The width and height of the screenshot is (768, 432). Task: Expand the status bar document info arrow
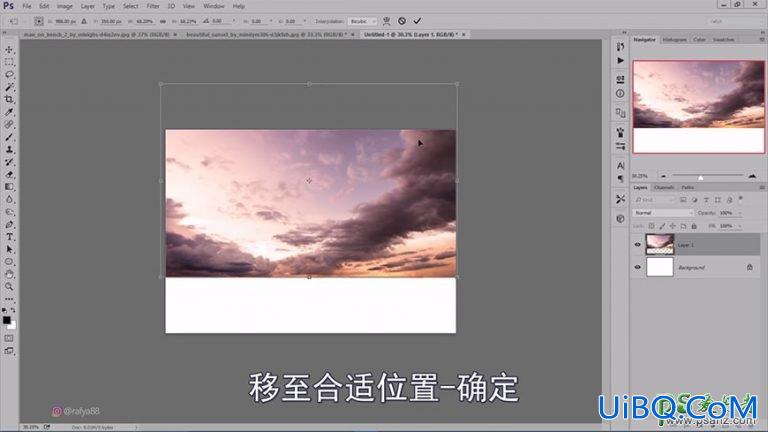(x=136, y=427)
